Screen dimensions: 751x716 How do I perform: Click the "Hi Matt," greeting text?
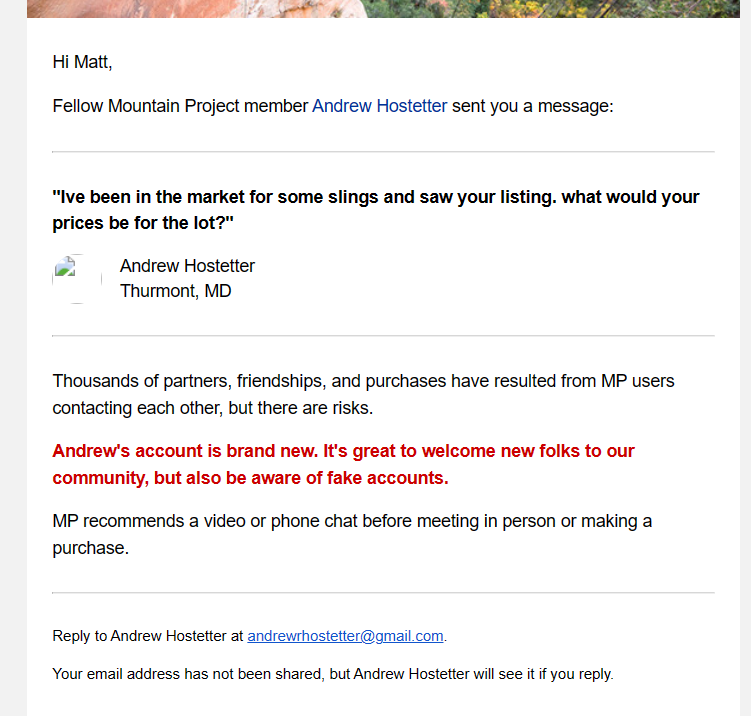coord(82,62)
